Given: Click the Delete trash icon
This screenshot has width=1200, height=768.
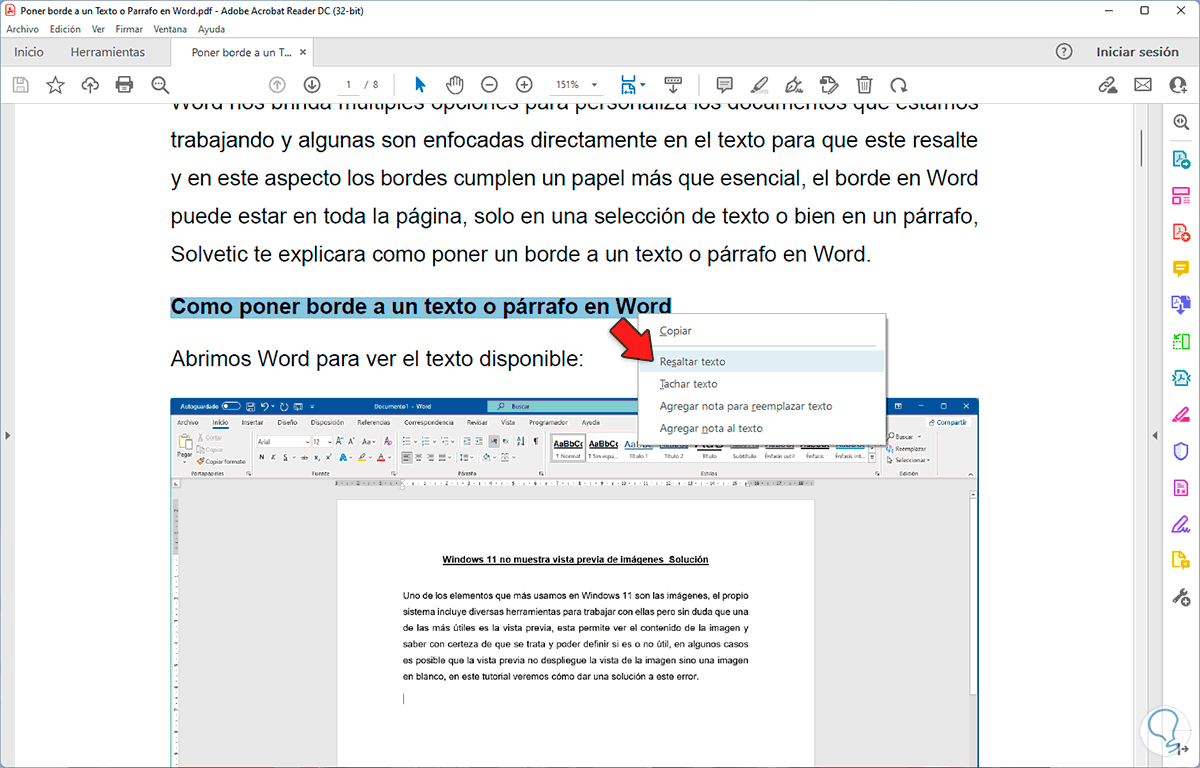Looking at the screenshot, I should pos(865,85).
